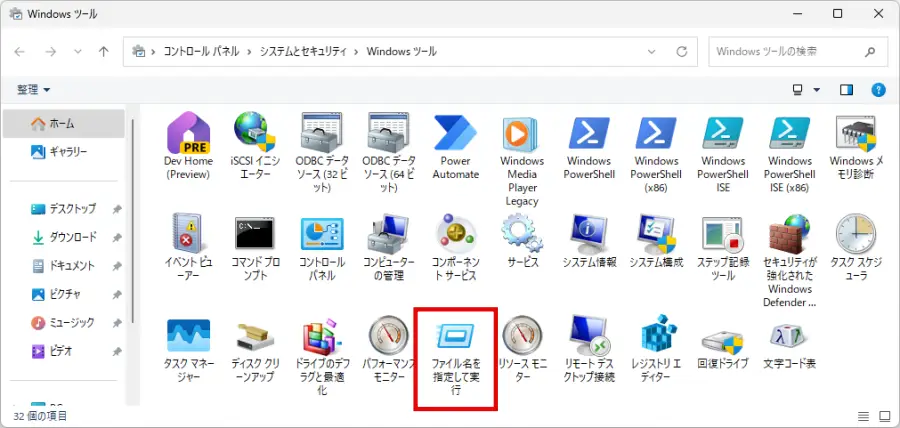900x428 pixels.
Task: Click Windows ツール breadcrumb segment
Action: [x=402, y=52]
